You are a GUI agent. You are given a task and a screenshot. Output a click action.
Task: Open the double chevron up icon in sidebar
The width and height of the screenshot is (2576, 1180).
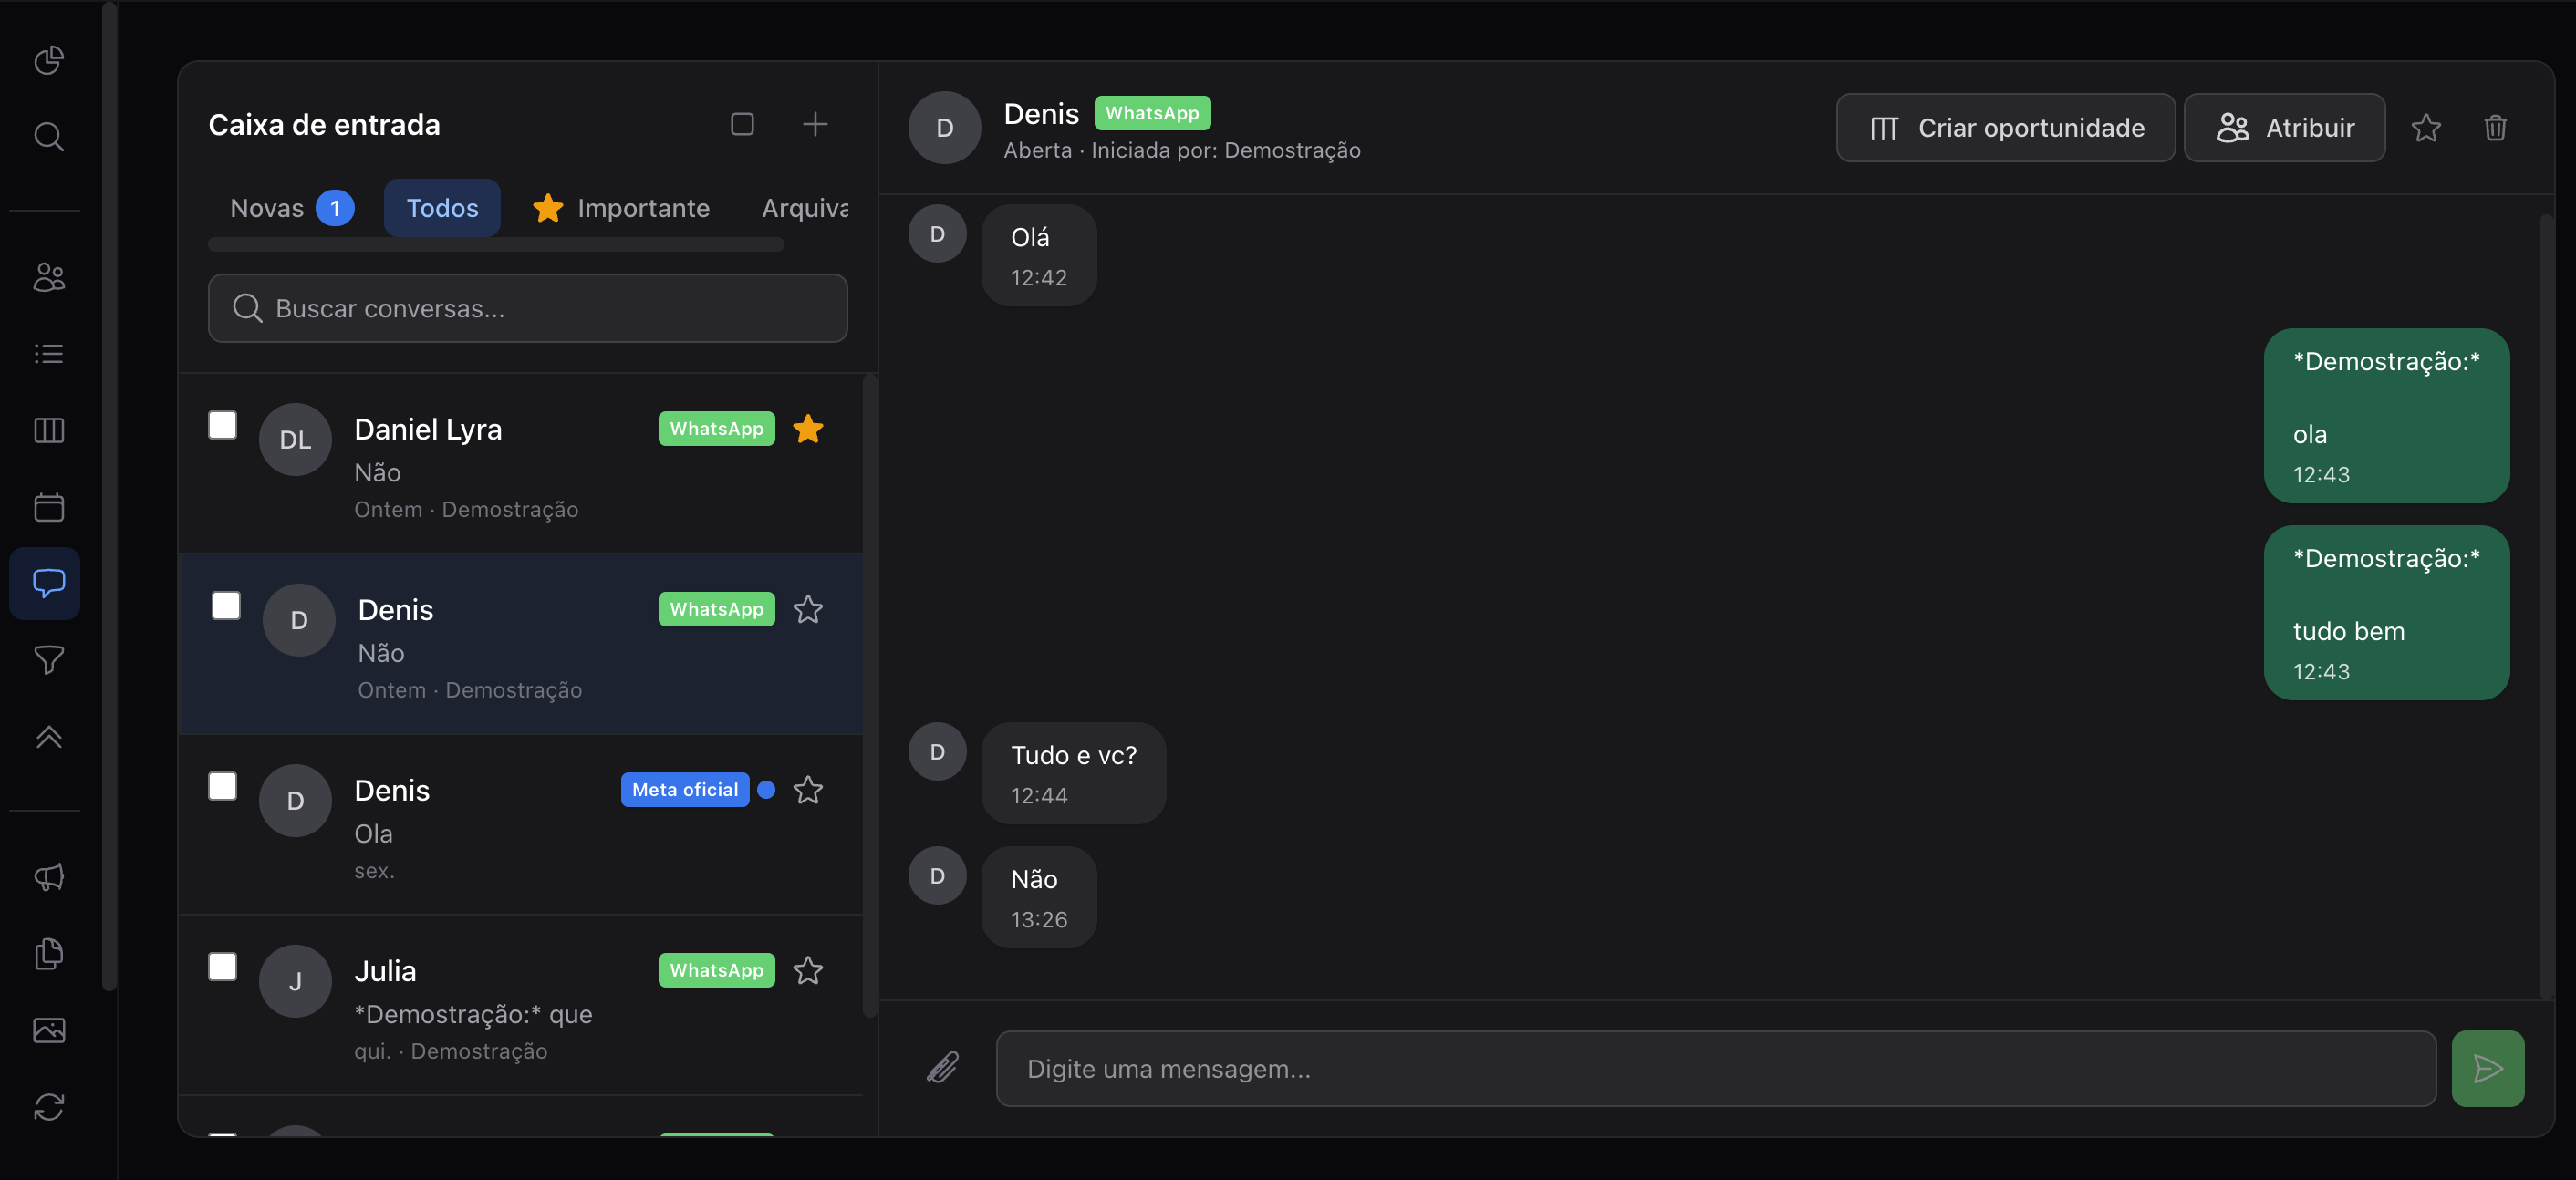48,737
